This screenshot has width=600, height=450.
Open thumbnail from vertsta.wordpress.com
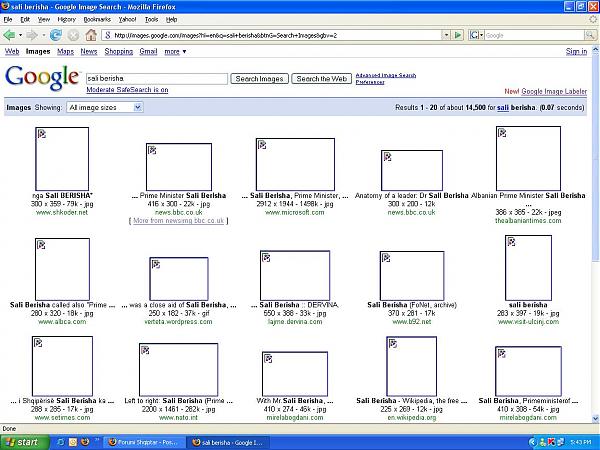[179, 279]
